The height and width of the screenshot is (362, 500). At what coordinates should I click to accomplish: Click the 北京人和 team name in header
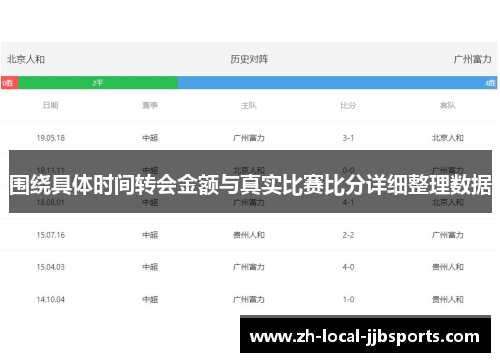pos(26,59)
